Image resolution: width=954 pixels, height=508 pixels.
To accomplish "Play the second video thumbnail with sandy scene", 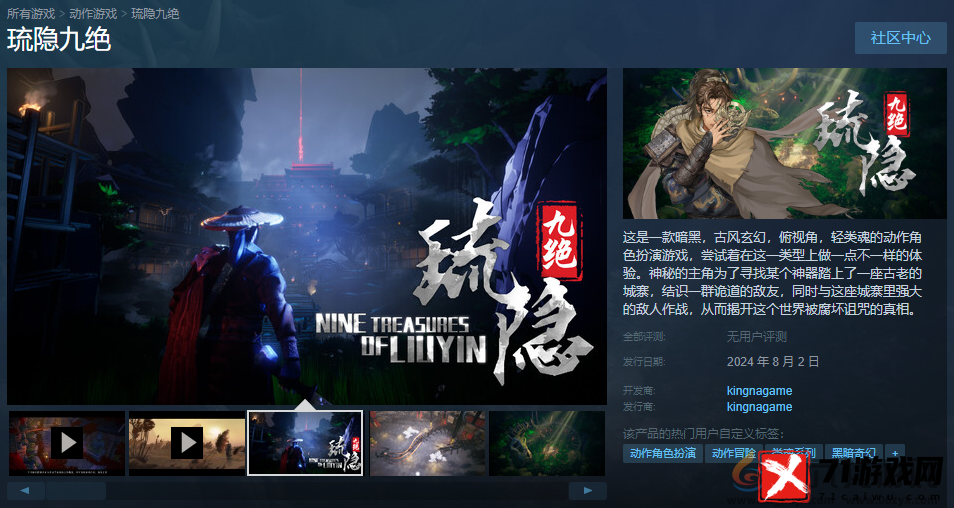I will [187, 443].
